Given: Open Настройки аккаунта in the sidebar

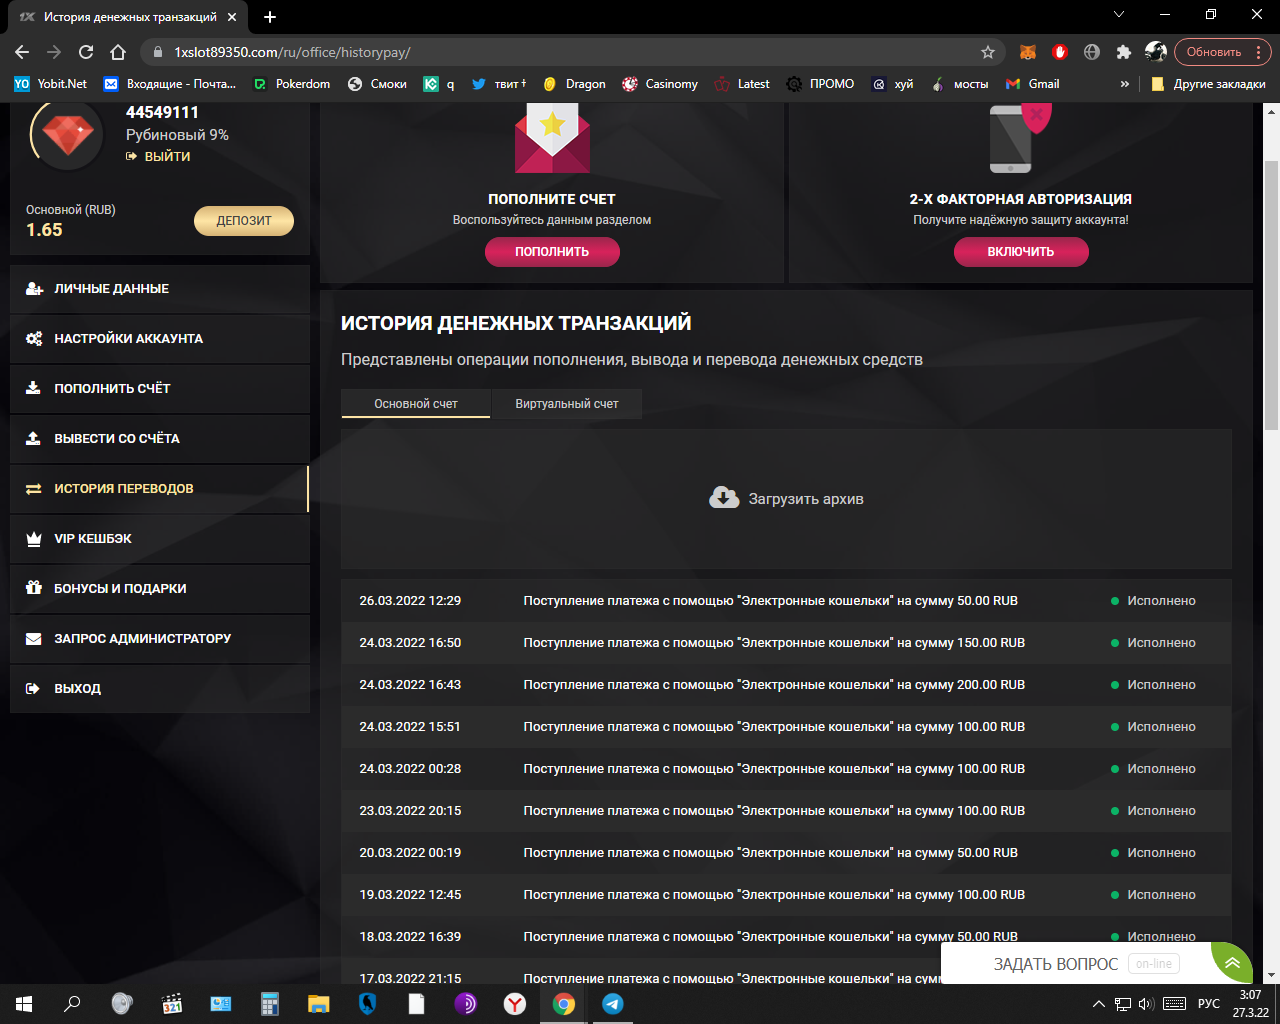Looking at the screenshot, I should pos(160,339).
